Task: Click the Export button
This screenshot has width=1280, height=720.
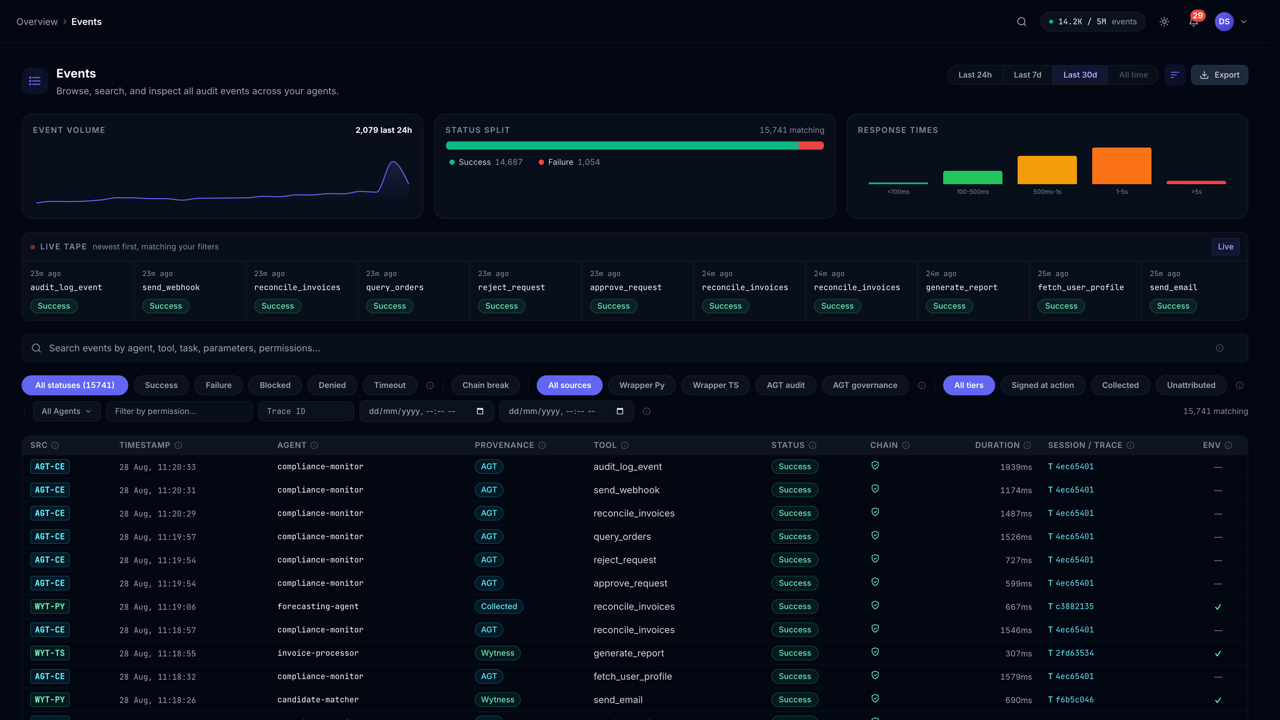Action: (x=1219, y=75)
